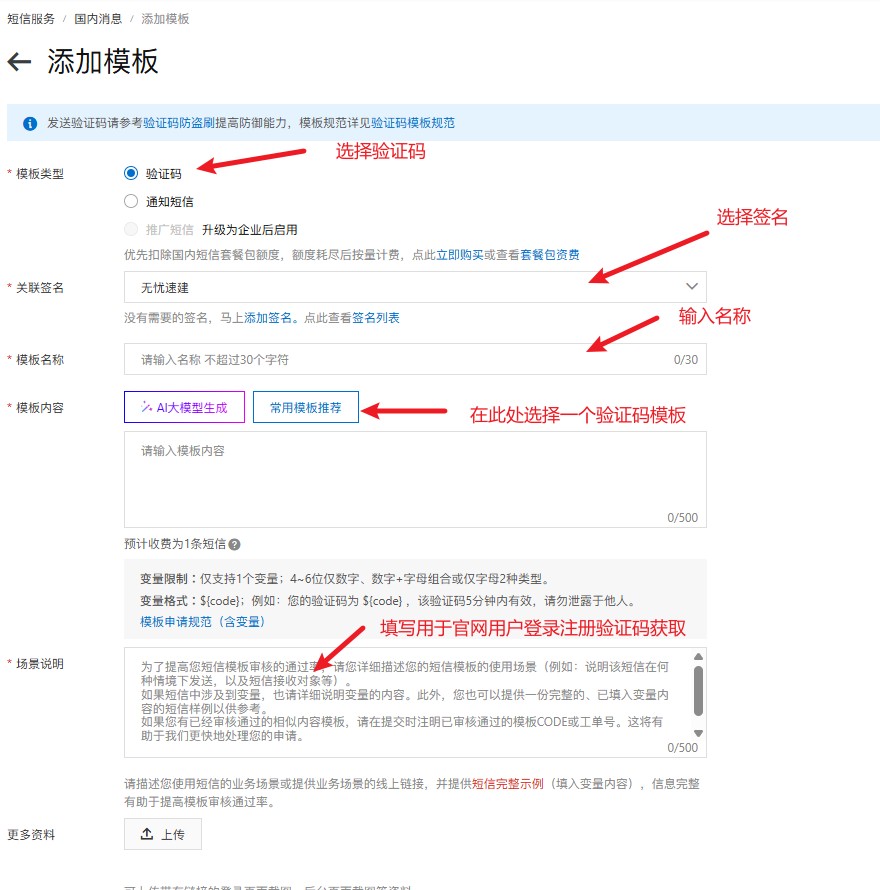Open the 验证码模板规范 link
Image resolution: width=880 pixels, height=890 pixels.
click(x=413, y=123)
